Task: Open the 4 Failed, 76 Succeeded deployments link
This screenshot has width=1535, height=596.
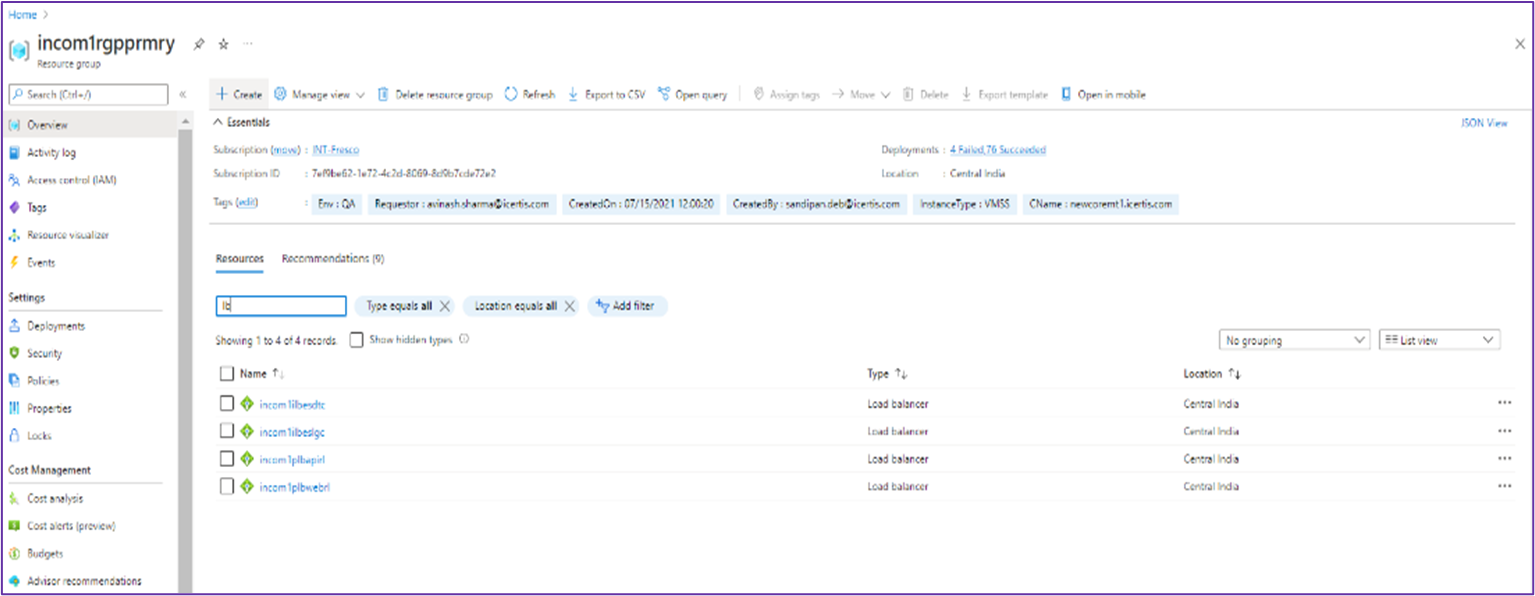Action: tap(997, 150)
